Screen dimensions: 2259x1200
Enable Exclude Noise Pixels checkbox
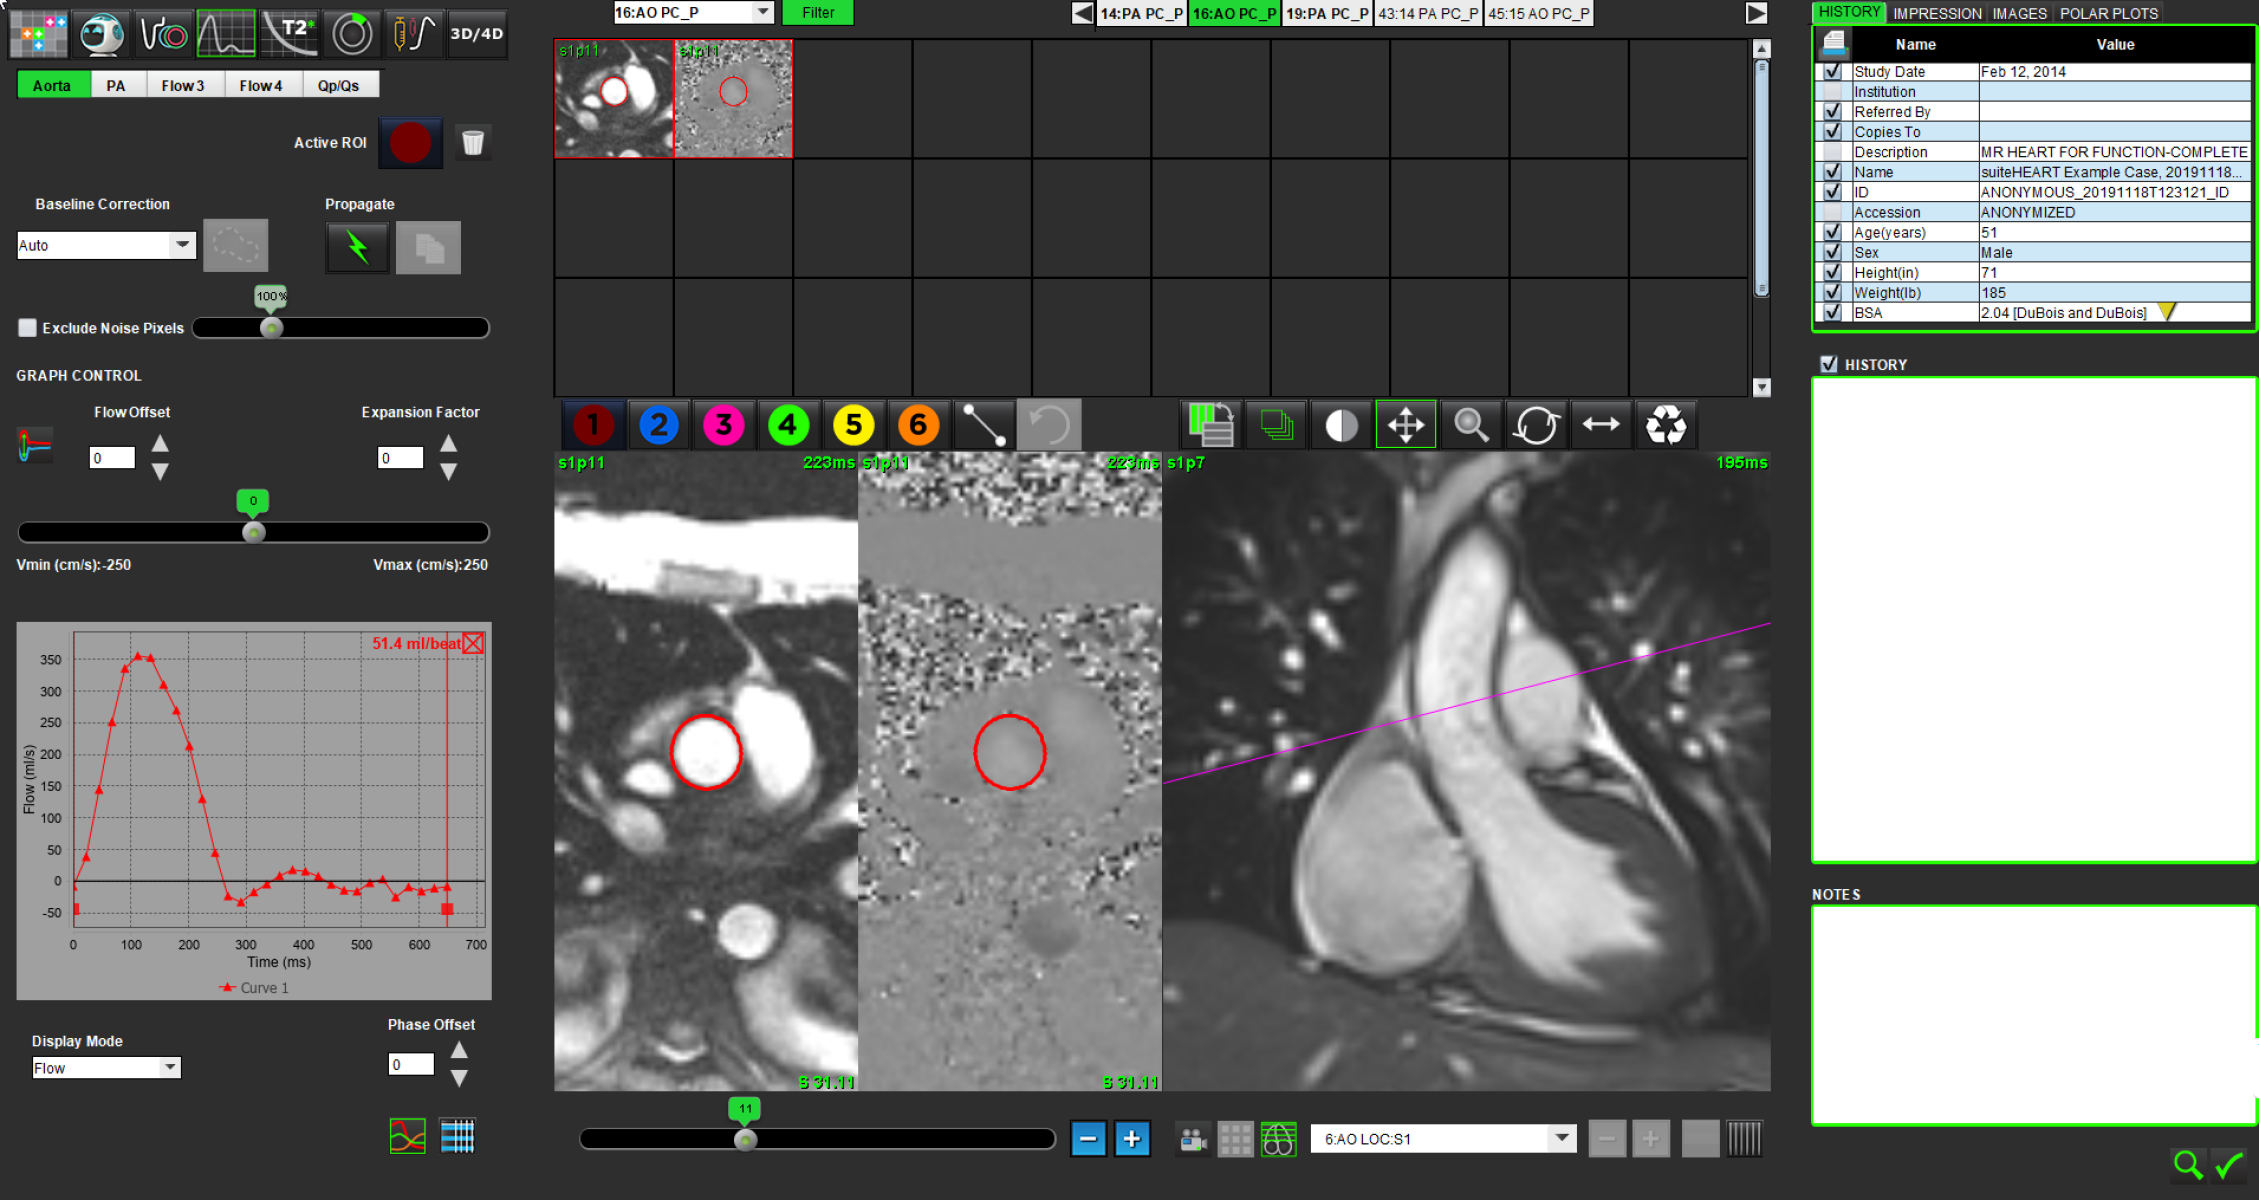(28, 328)
